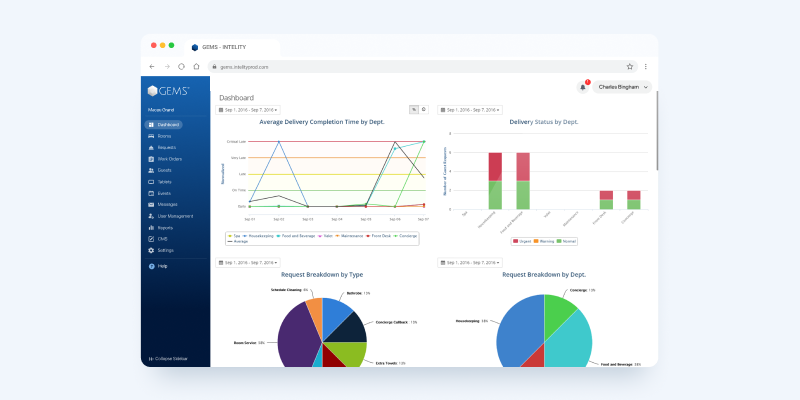Reload the page with the refresh icon
The height and width of the screenshot is (400, 800).
tap(181, 67)
